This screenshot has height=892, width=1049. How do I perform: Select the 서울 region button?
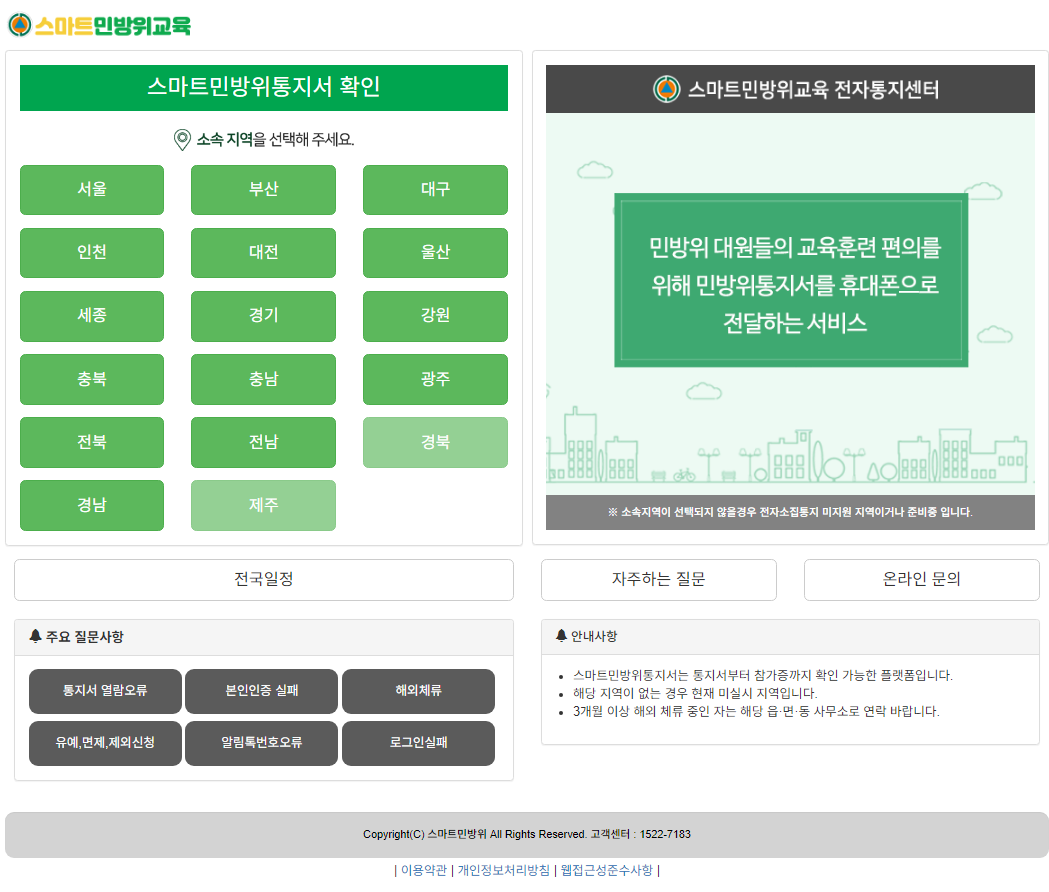click(x=92, y=190)
